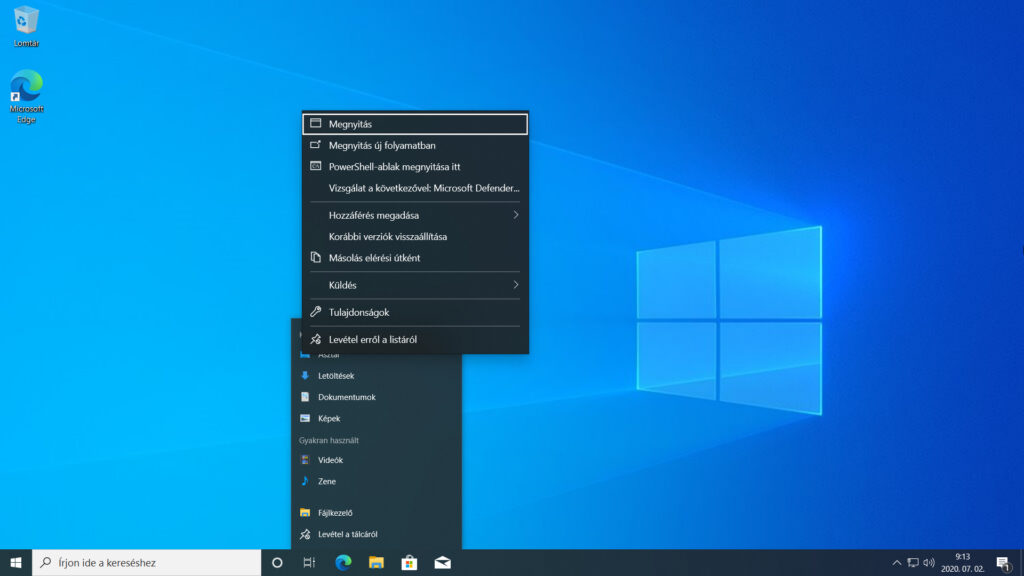Open the network status tray icon
The image size is (1024, 576).
pyautogui.click(x=913, y=562)
